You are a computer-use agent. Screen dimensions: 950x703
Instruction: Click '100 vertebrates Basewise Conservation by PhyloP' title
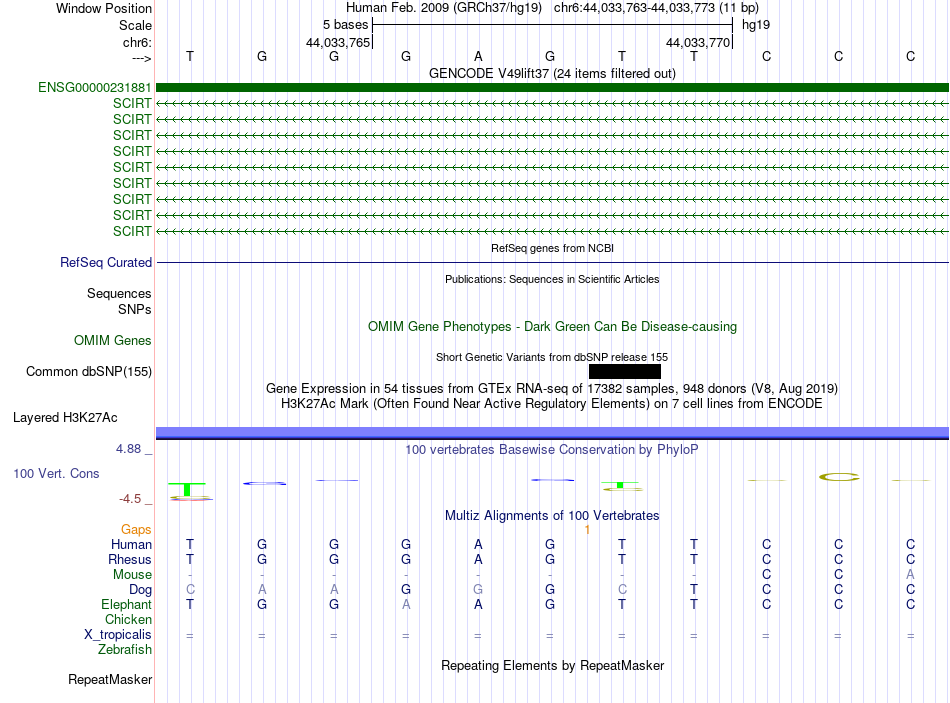552,450
